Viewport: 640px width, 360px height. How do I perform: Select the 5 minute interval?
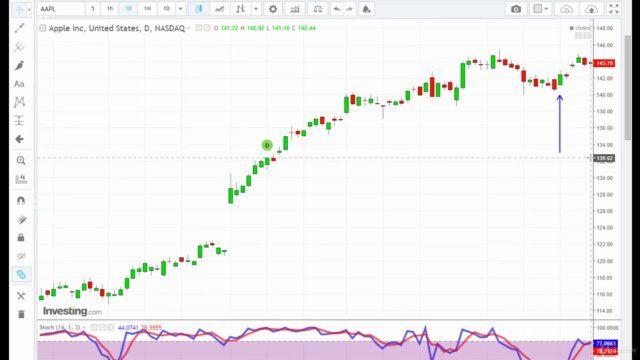click(93, 9)
